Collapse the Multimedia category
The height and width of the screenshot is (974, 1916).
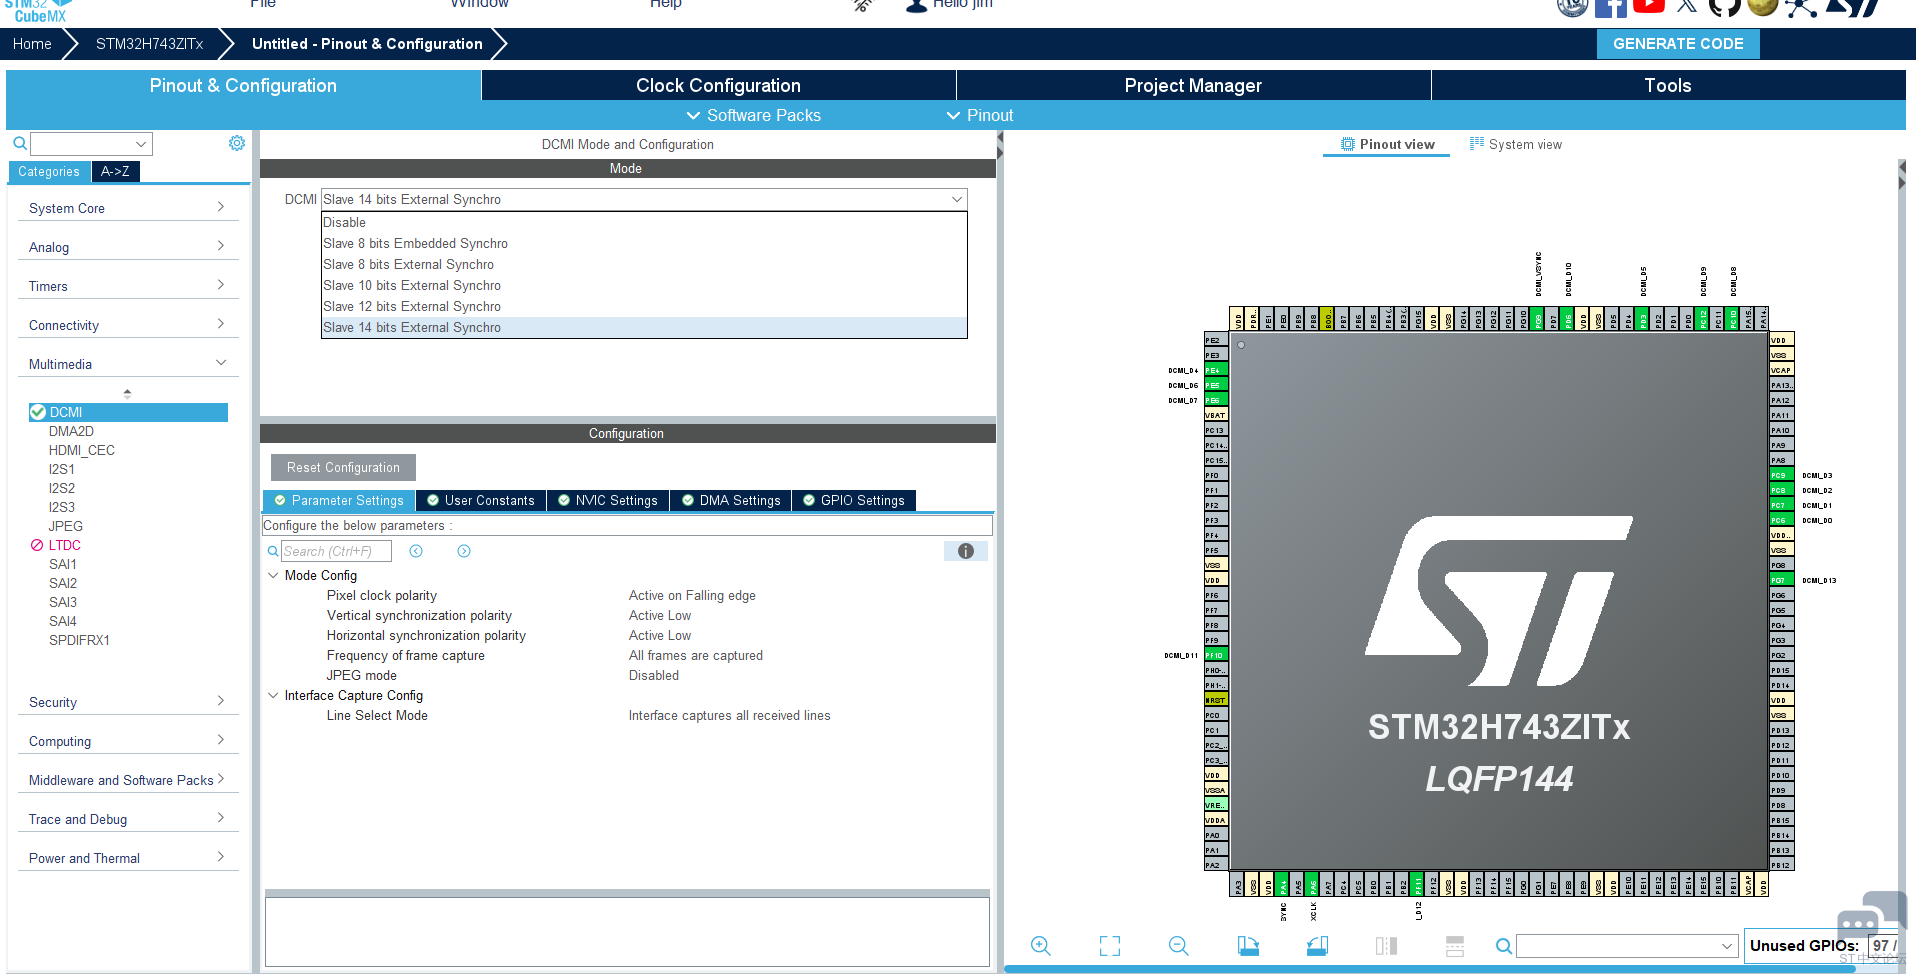[128, 364]
